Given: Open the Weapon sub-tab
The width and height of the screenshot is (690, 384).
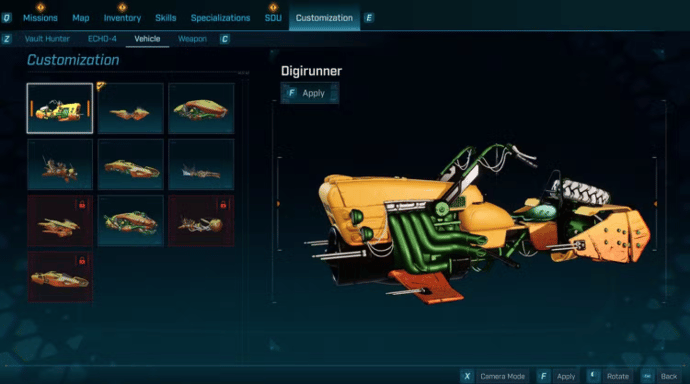Looking at the screenshot, I should click(192, 39).
